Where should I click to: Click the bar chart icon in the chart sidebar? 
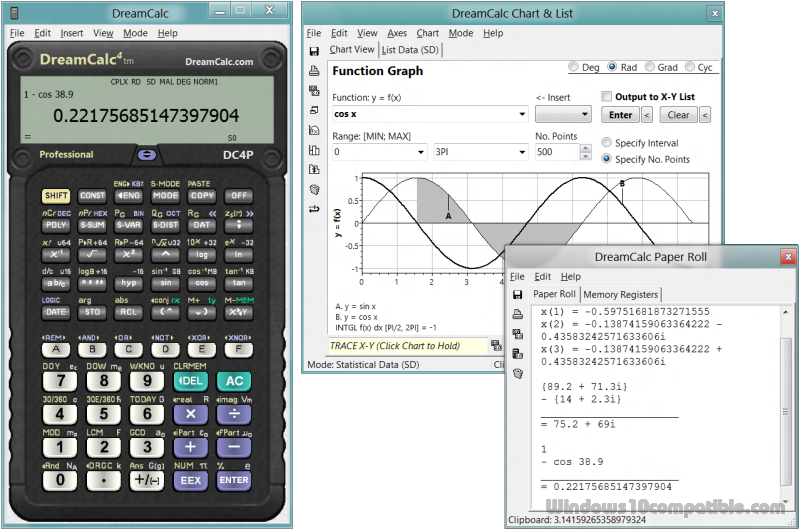(314, 150)
